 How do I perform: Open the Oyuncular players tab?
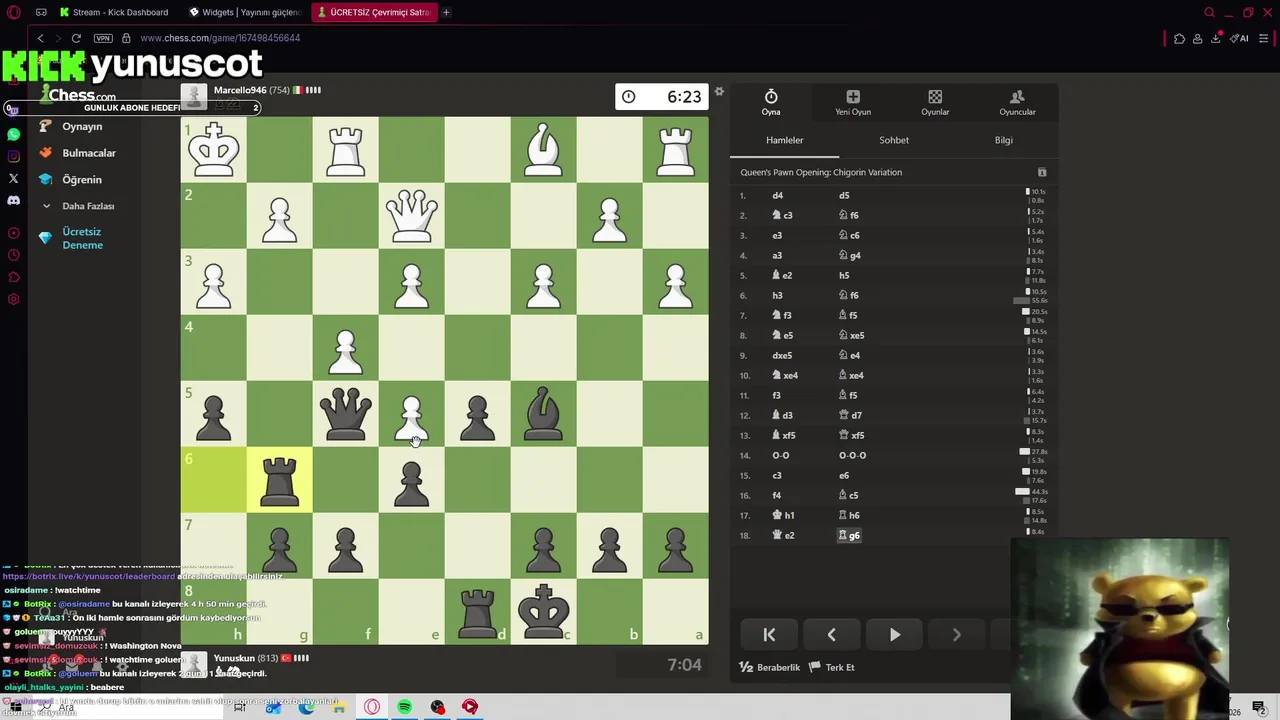click(1017, 102)
